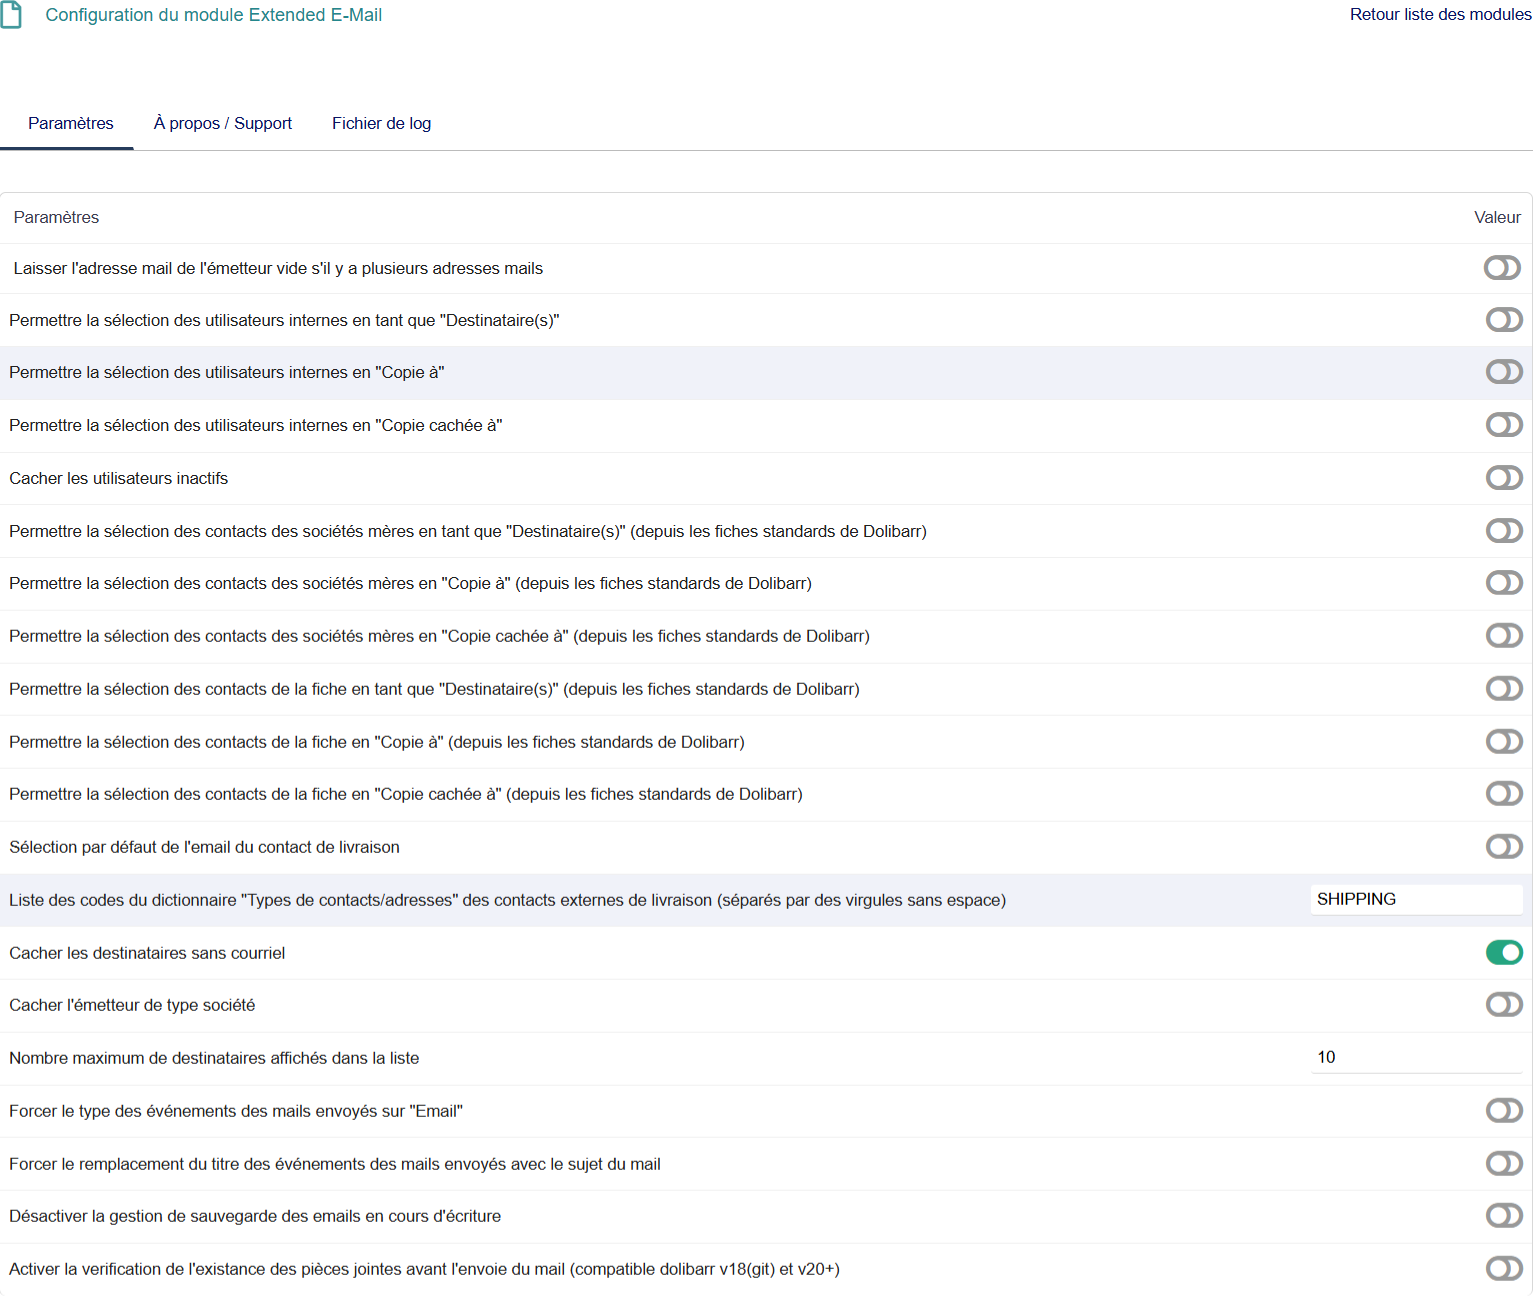Click the module configuration page icon
The height and width of the screenshot is (1299, 1533).
click(x=11, y=15)
